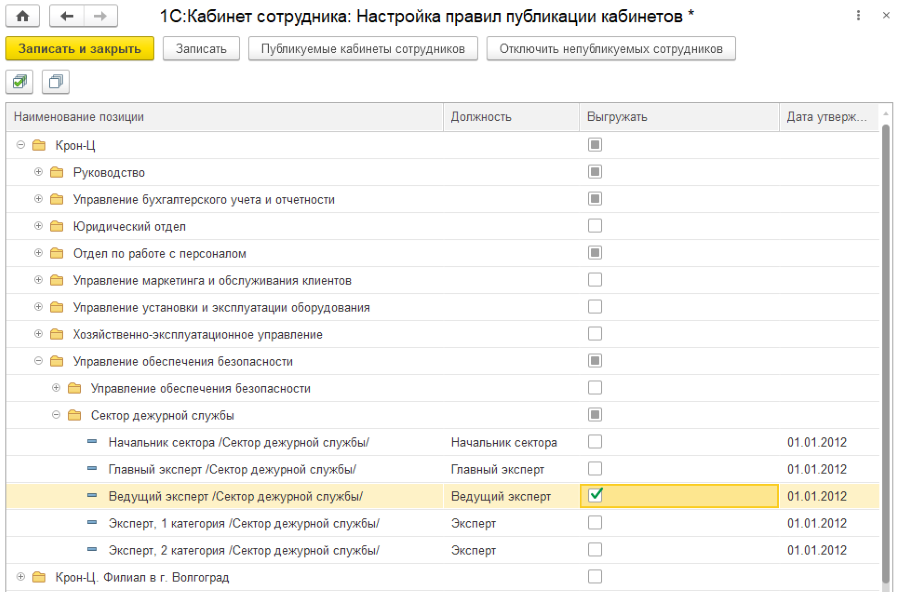Collapse Сектор дежурной службы group

click(x=57, y=415)
